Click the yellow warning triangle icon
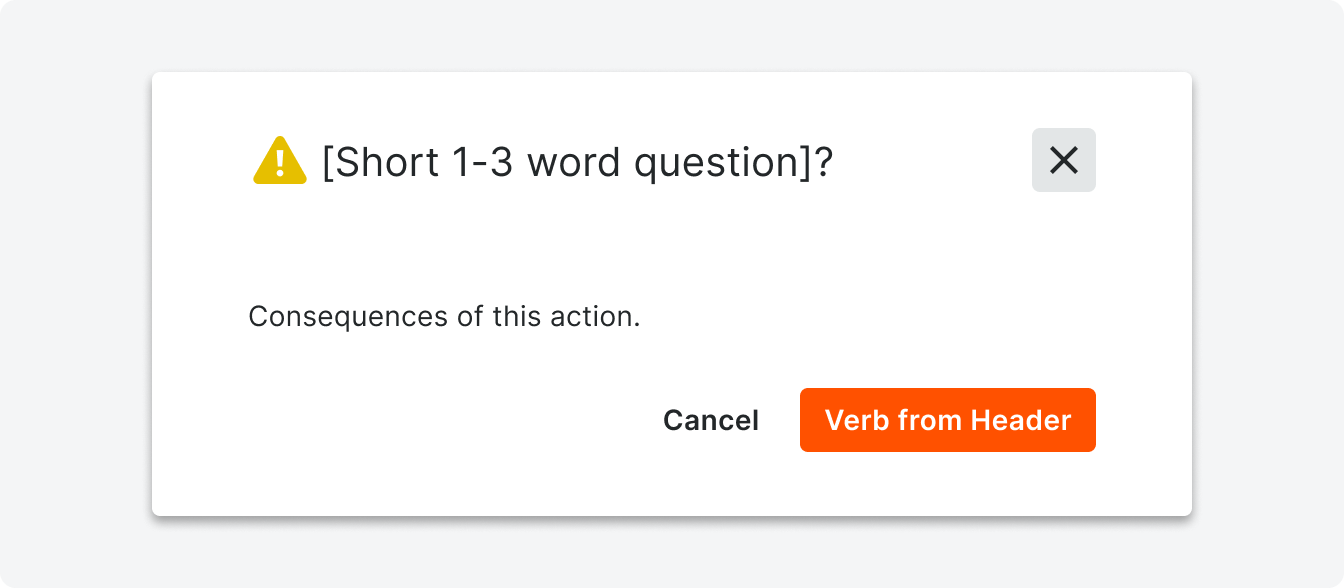 pyautogui.click(x=280, y=161)
